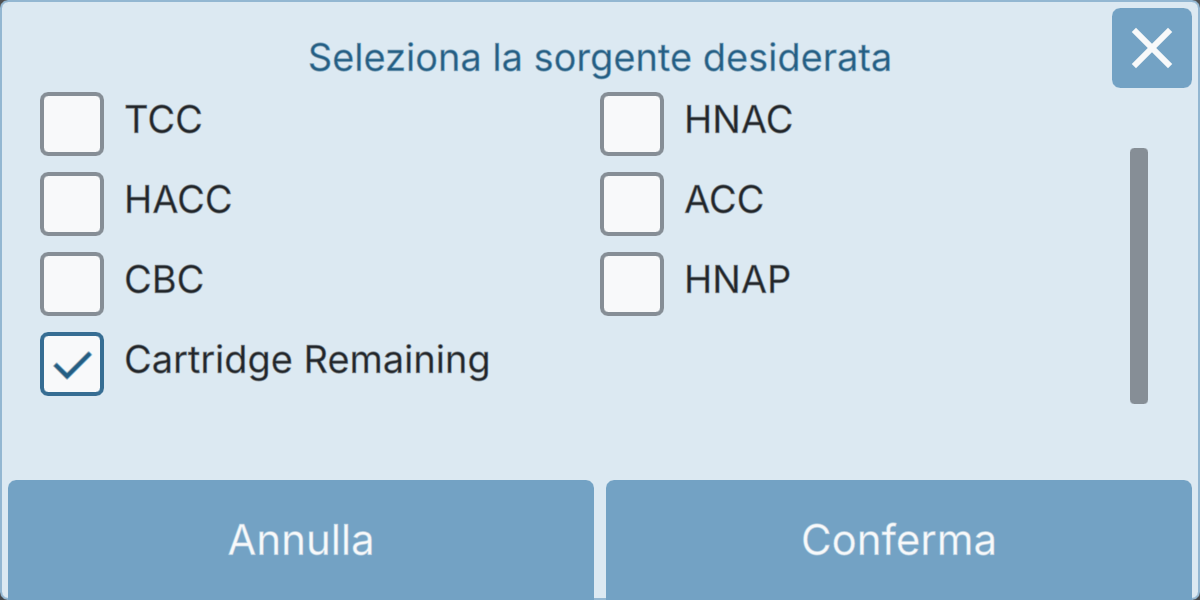The image size is (1200, 600).
Task: Uncheck the Cartridge Remaining checkbox
Action: (x=72, y=364)
